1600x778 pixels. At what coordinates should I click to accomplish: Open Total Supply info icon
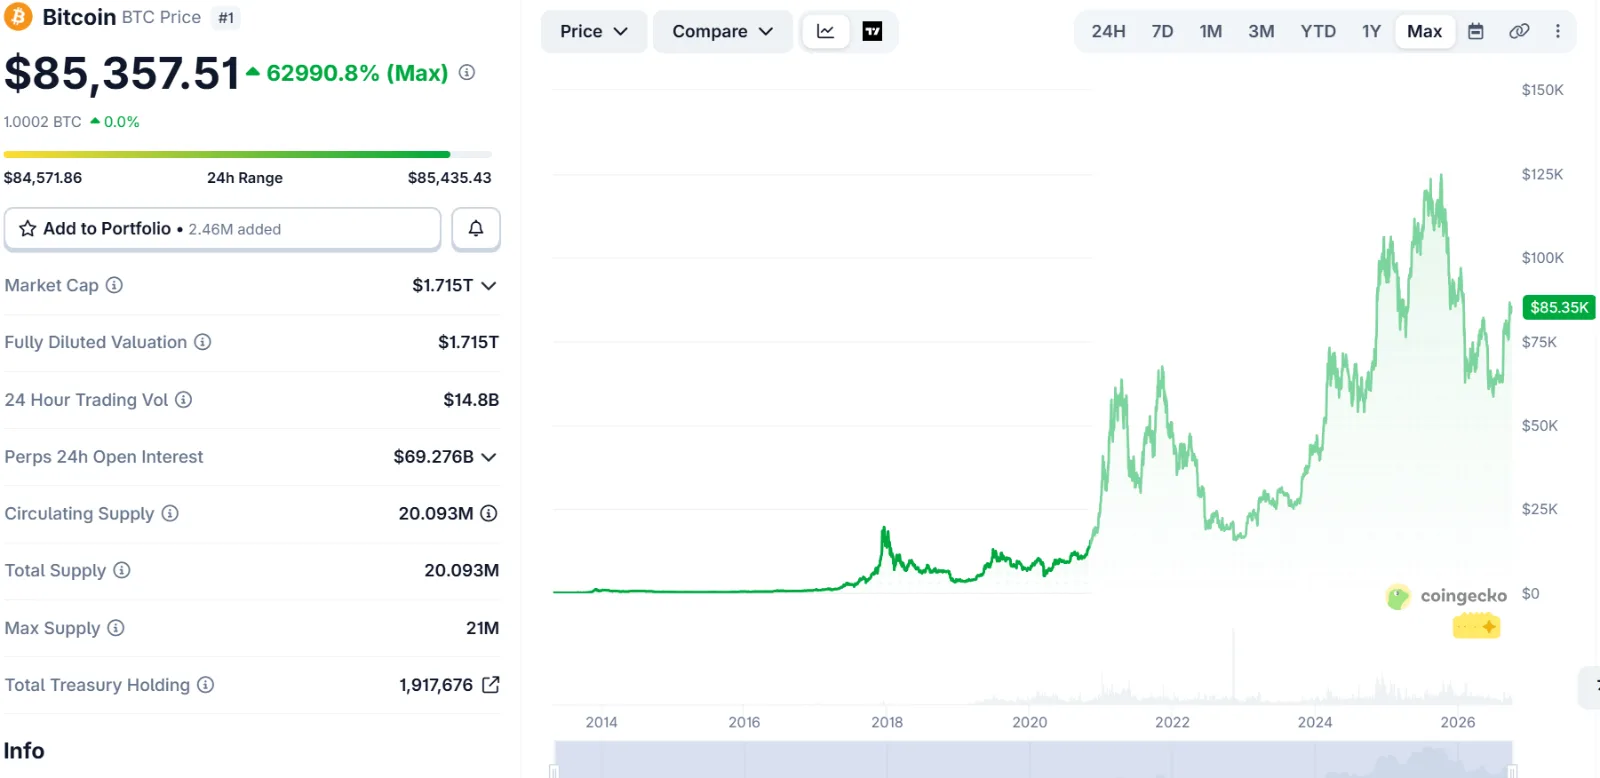[121, 570]
